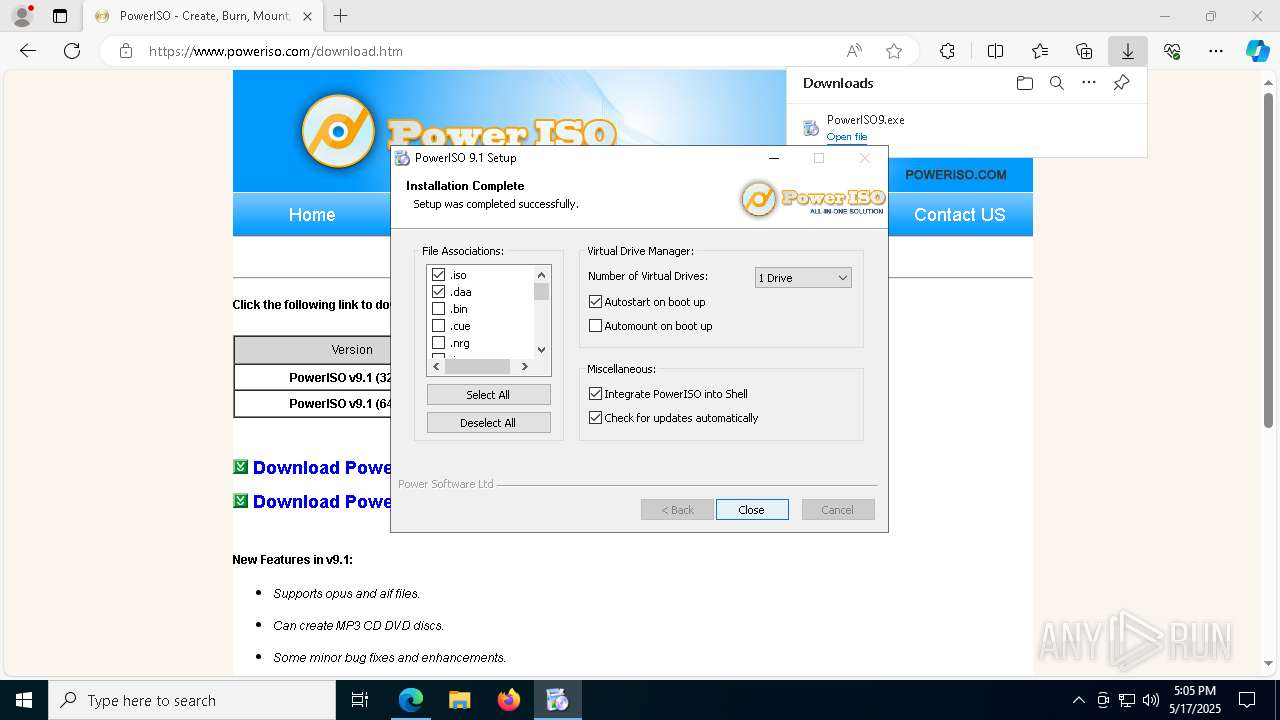Enable the .nrg file association
The height and width of the screenshot is (720, 1280).
click(438, 343)
